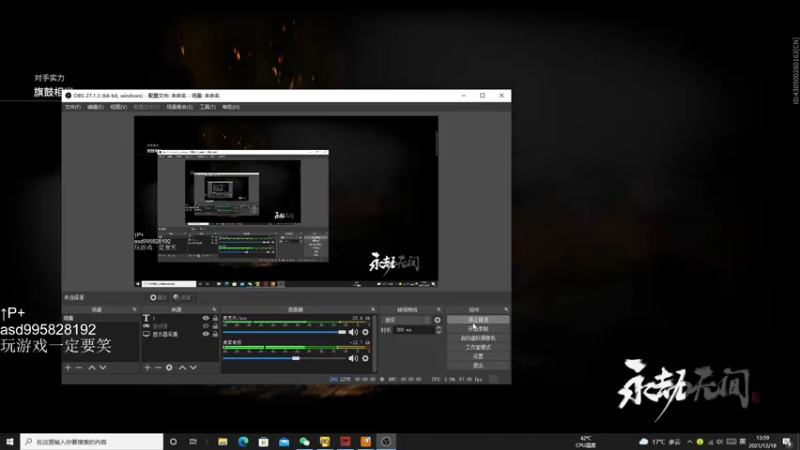This screenshot has height=450, width=800.
Task: Remove the selected scene with the minus icon
Action: pyautogui.click(x=79, y=367)
